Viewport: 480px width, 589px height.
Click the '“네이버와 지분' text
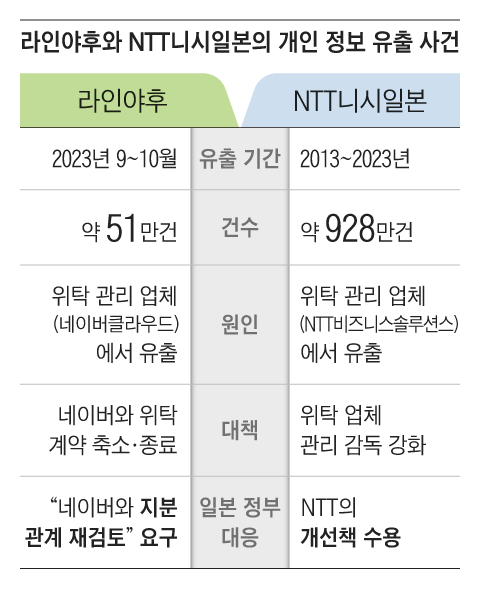(x=114, y=507)
